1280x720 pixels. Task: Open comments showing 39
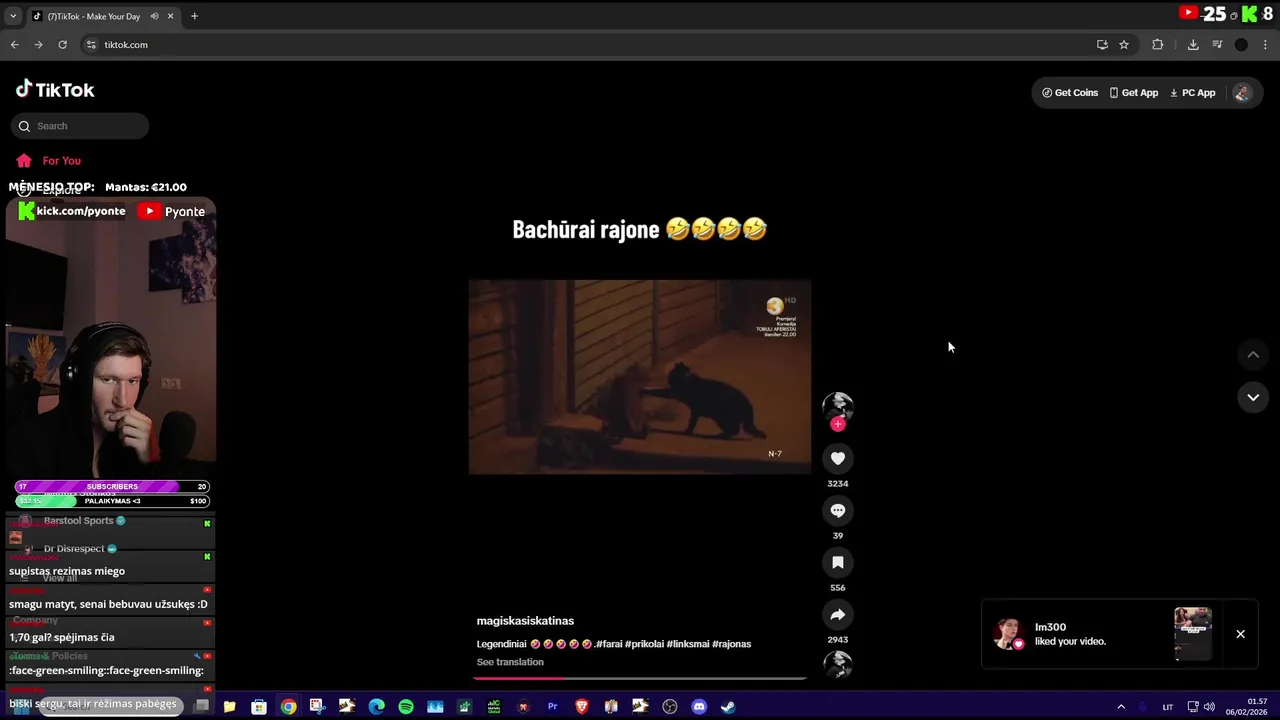838,510
